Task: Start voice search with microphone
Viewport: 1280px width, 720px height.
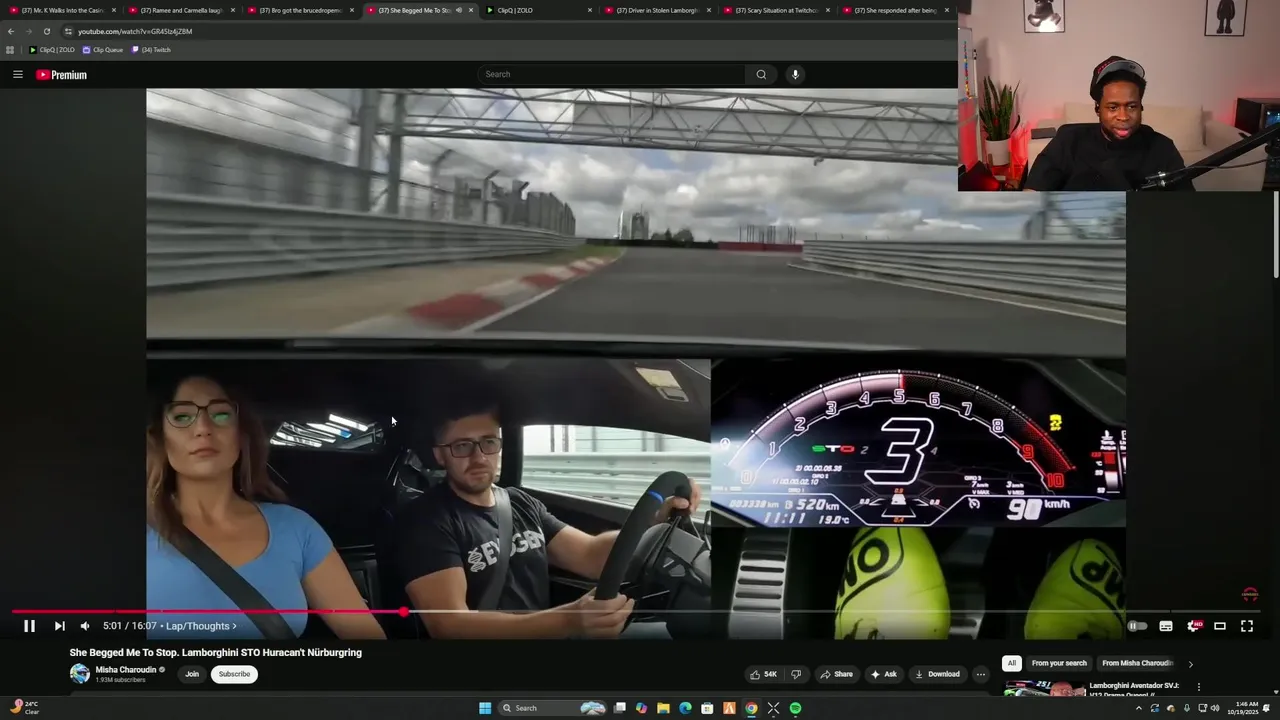Action: (x=795, y=74)
